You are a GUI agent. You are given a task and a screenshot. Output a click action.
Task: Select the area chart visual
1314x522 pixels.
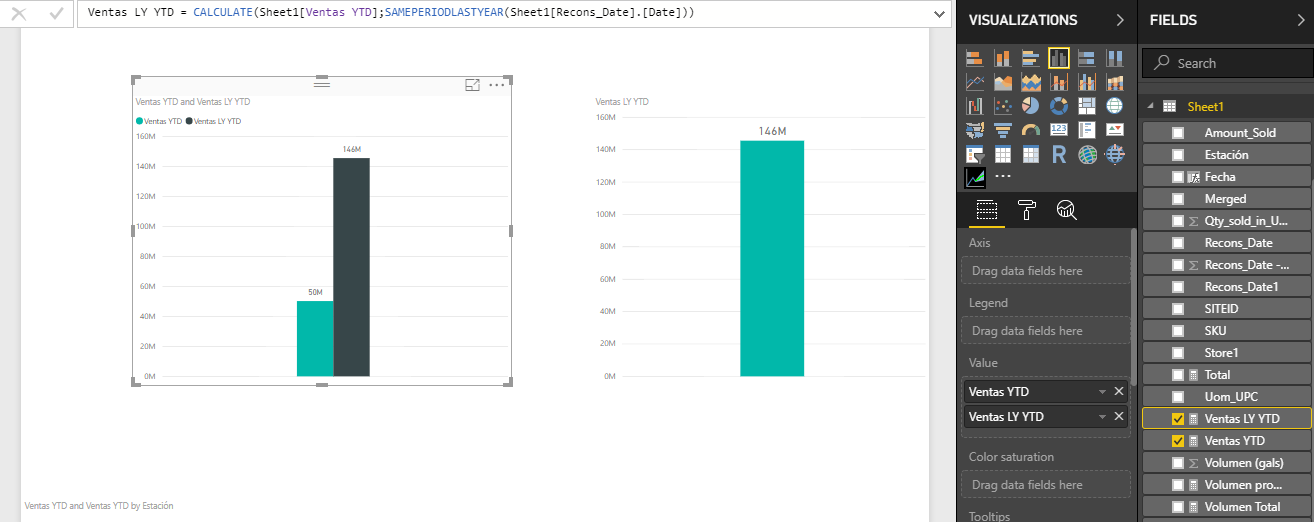(1002, 82)
